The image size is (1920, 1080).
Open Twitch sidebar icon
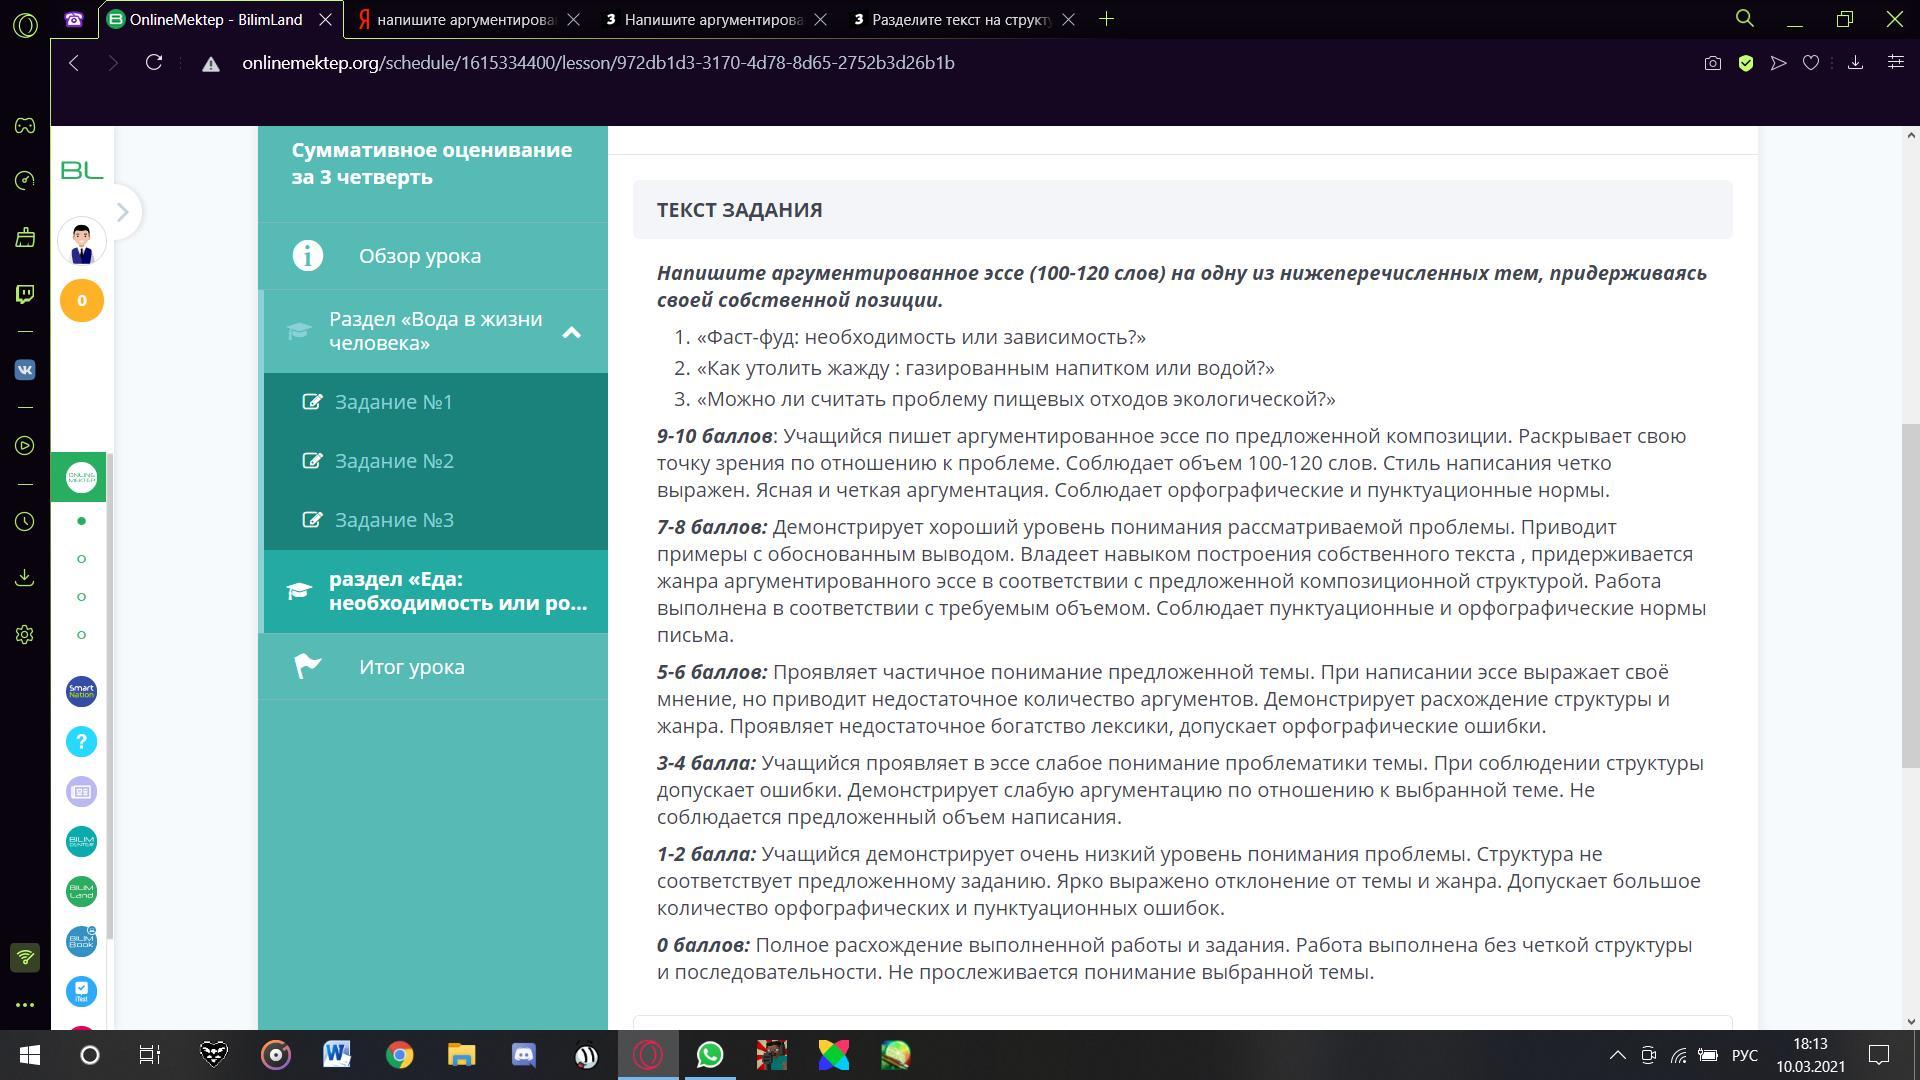click(25, 294)
